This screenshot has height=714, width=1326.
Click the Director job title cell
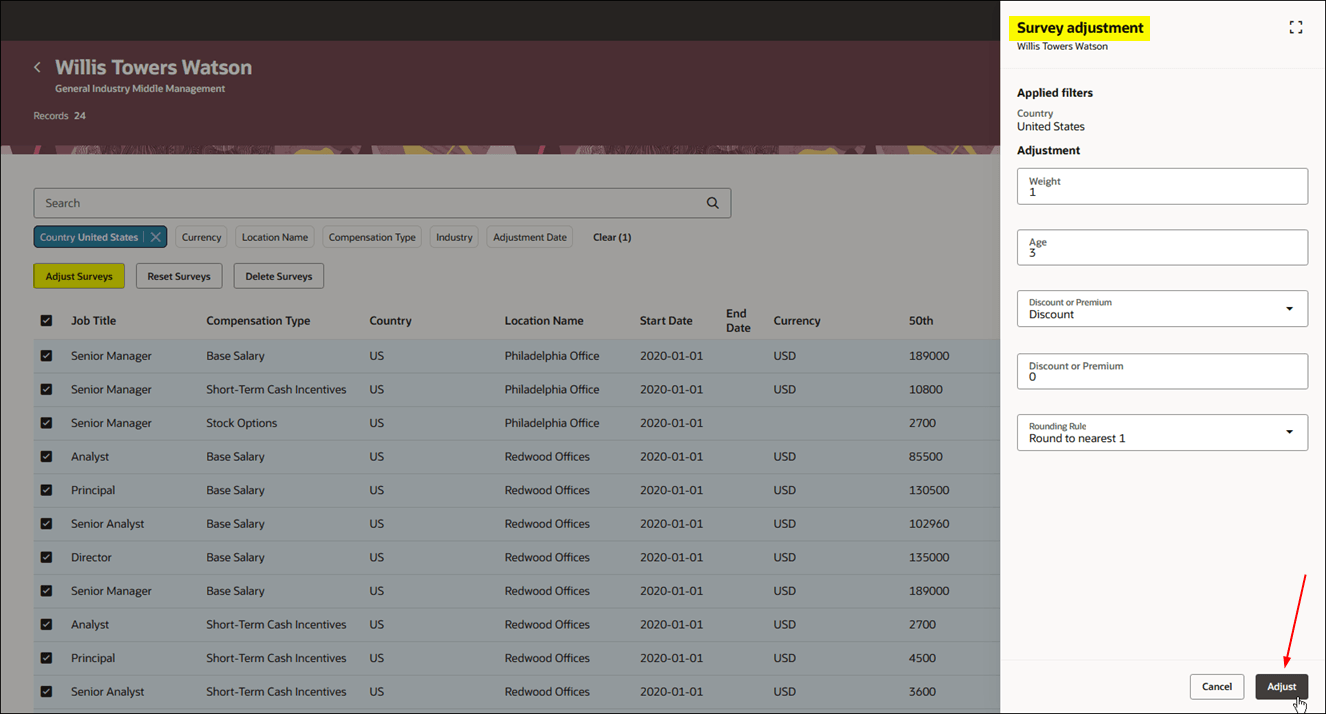coord(91,557)
